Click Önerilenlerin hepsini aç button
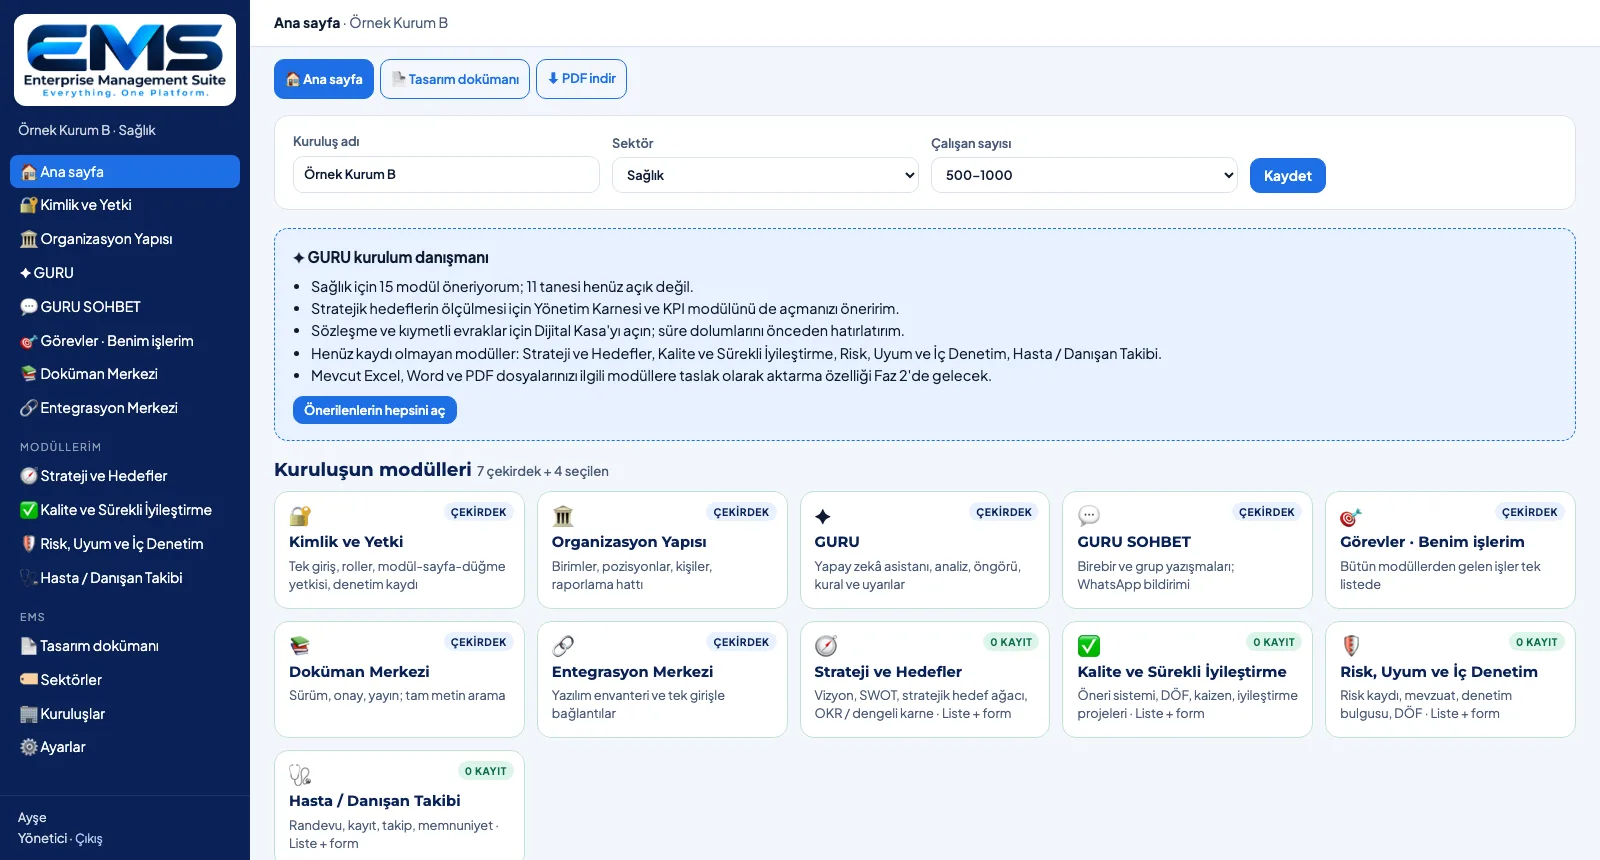The width and height of the screenshot is (1600, 860). pyautogui.click(x=375, y=410)
